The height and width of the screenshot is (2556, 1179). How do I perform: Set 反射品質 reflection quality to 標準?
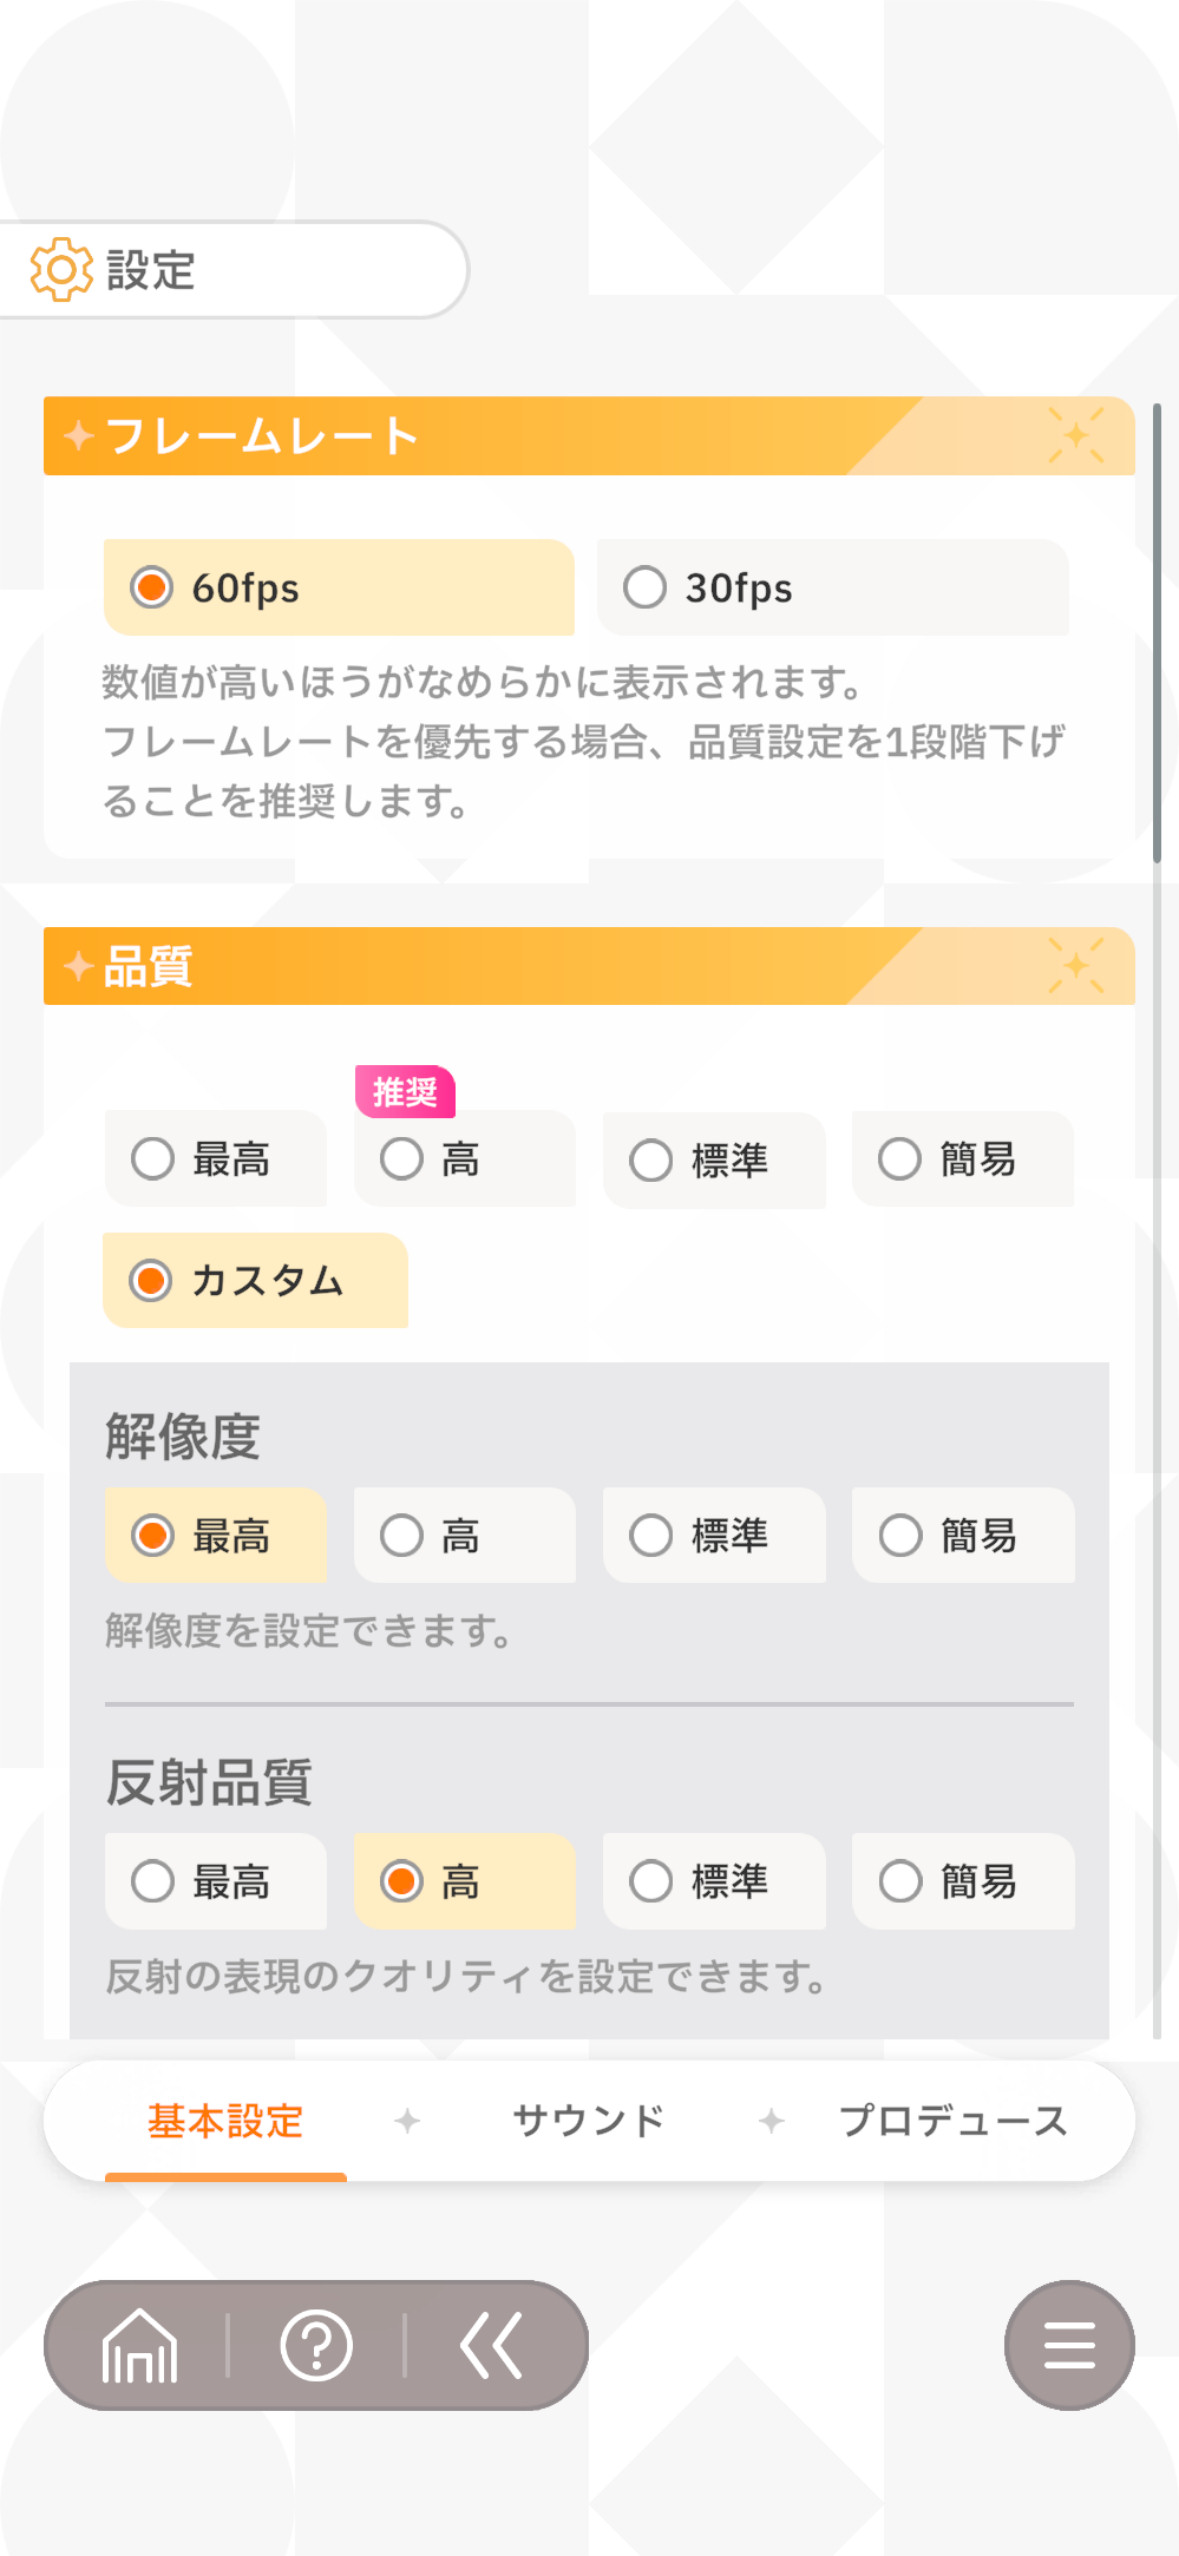click(x=714, y=1881)
